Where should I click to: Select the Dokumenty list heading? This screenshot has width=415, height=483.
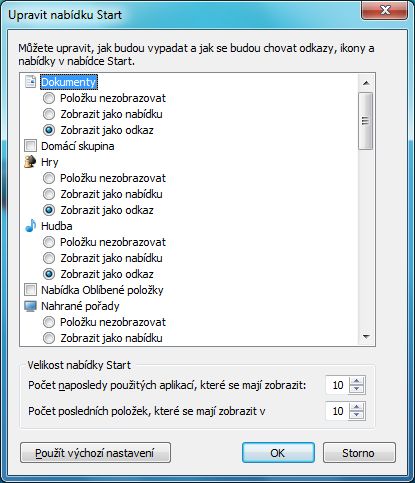[69, 82]
